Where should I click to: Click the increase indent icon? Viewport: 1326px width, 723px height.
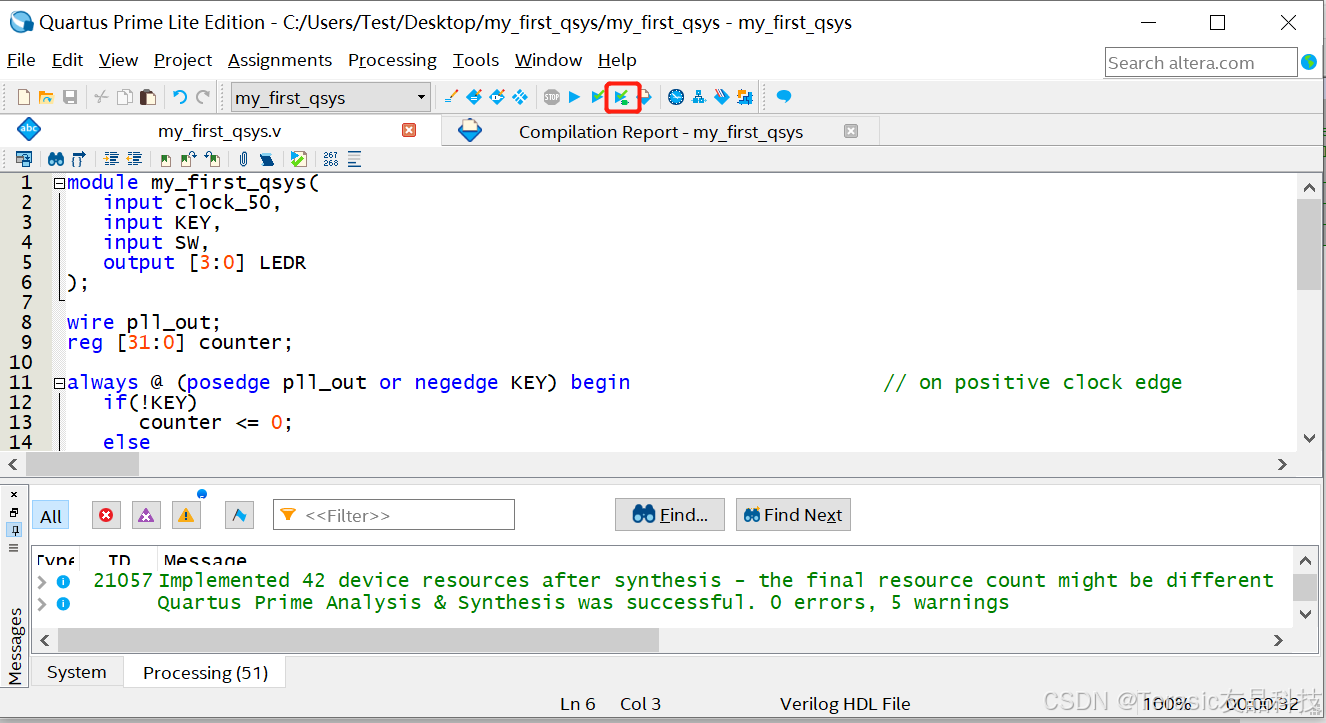(110, 159)
